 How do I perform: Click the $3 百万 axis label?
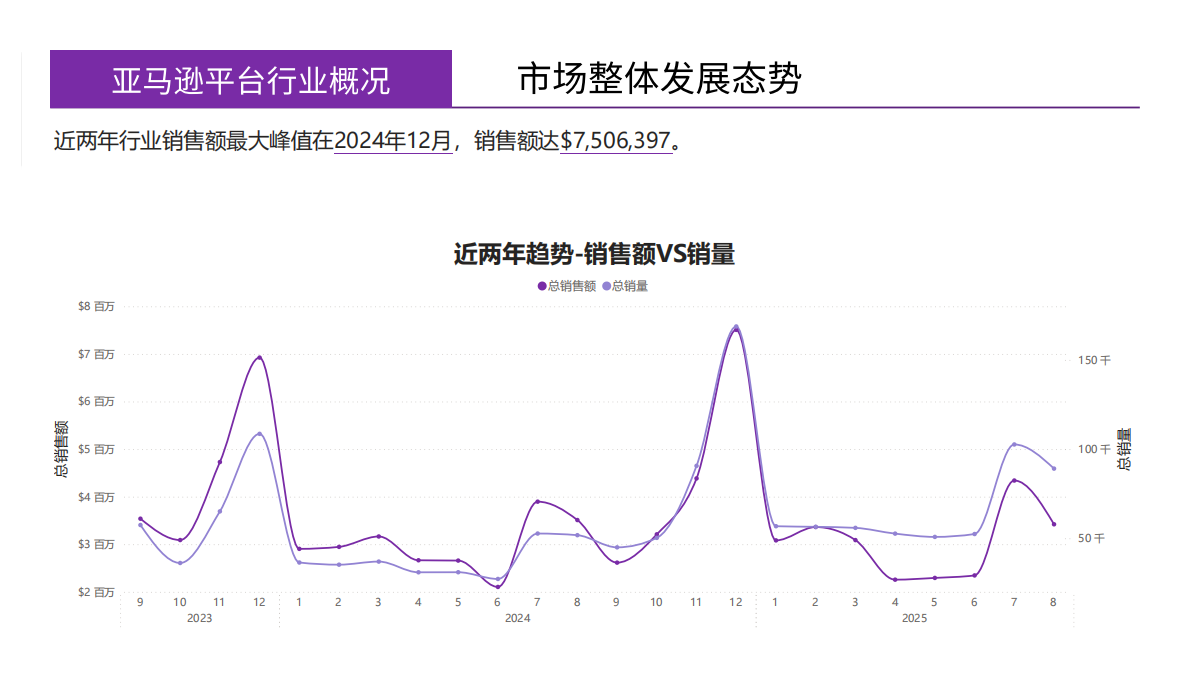pos(96,544)
